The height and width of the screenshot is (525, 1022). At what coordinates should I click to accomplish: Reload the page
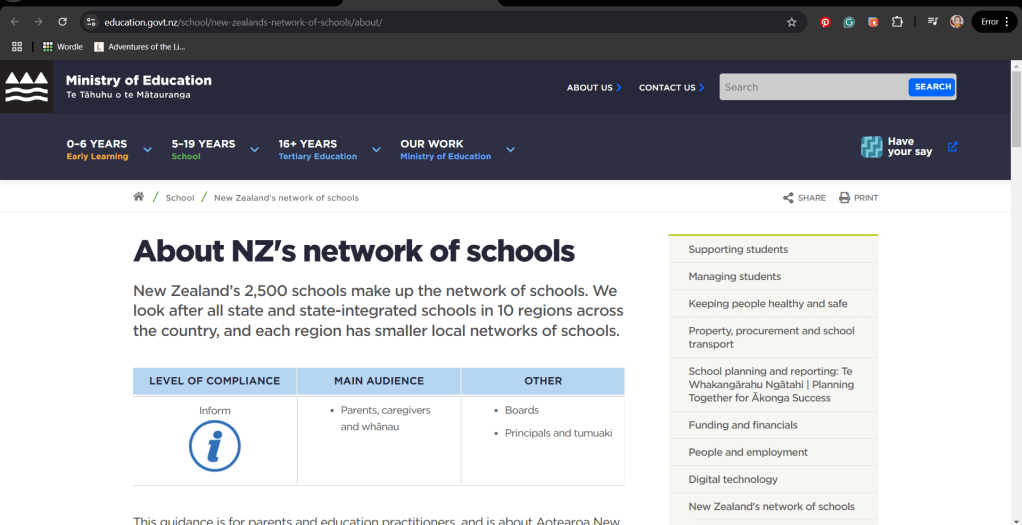point(63,22)
